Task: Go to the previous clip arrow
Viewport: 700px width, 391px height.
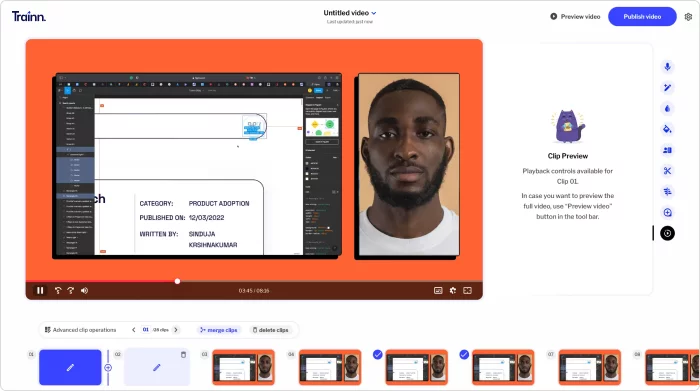Action: point(133,330)
